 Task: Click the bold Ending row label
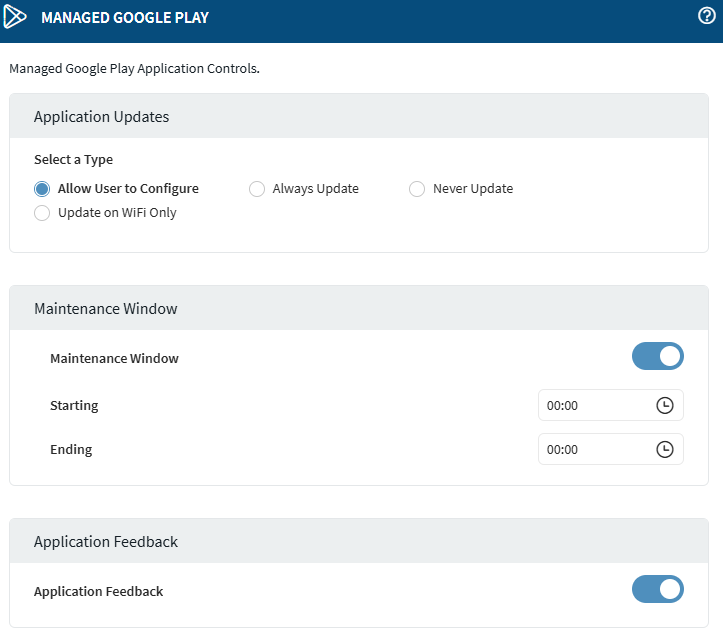coord(71,450)
